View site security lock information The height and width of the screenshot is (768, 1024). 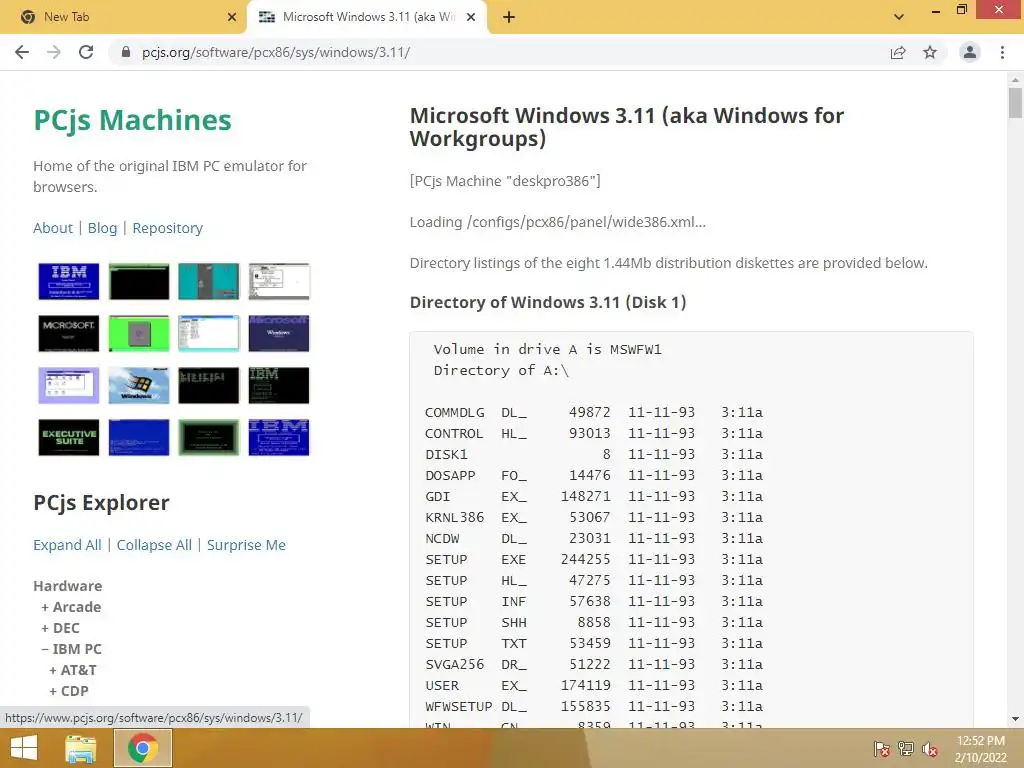(126, 52)
